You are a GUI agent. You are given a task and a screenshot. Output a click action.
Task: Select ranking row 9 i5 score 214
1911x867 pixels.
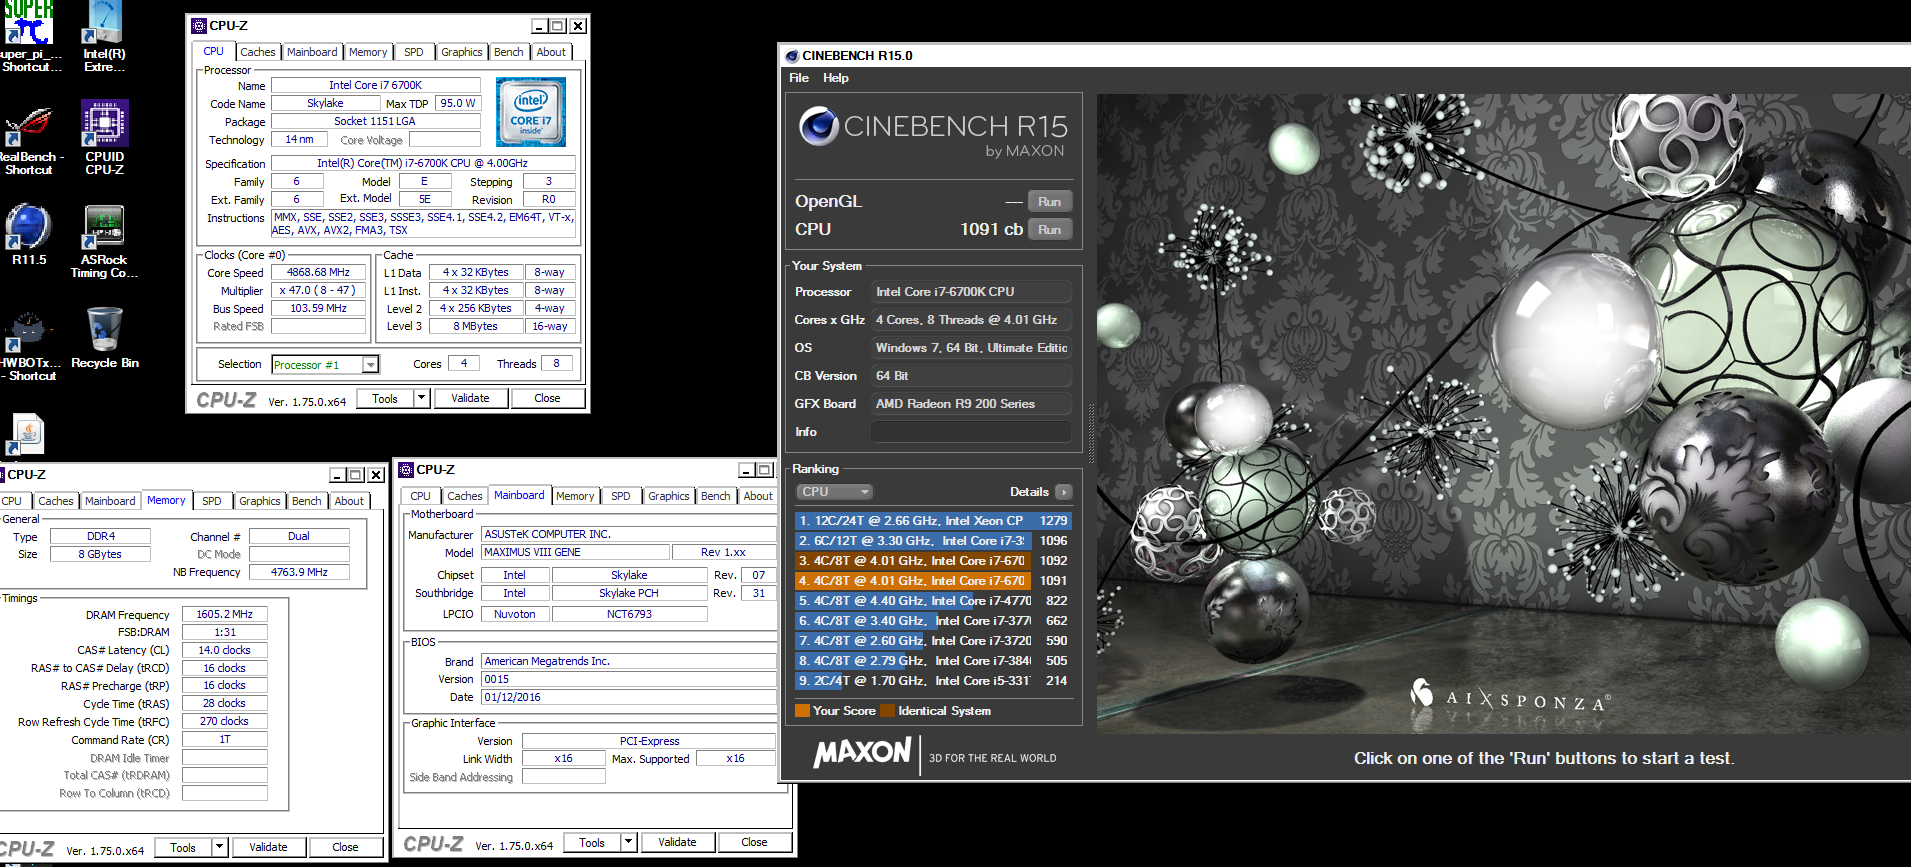click(x=933, y=681)
